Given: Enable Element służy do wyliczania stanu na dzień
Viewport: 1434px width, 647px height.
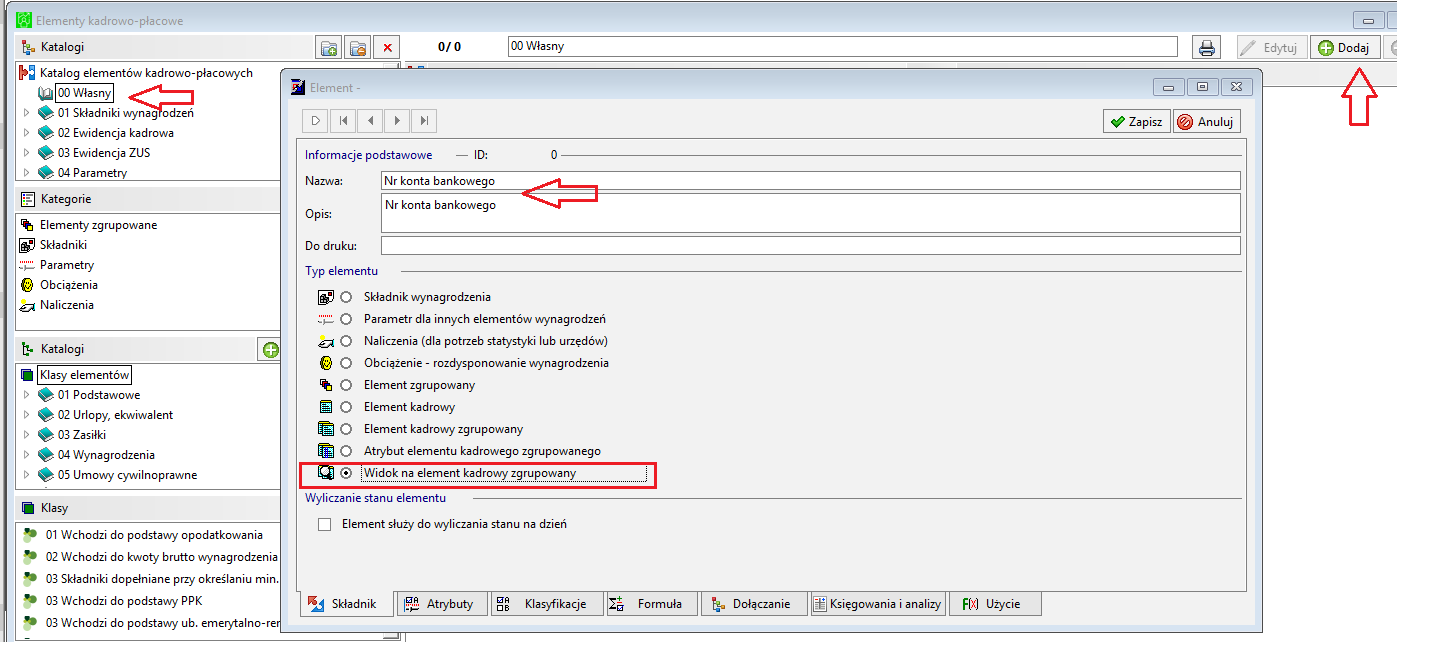Looking at the screenshot, I should (x=324, y=524).
